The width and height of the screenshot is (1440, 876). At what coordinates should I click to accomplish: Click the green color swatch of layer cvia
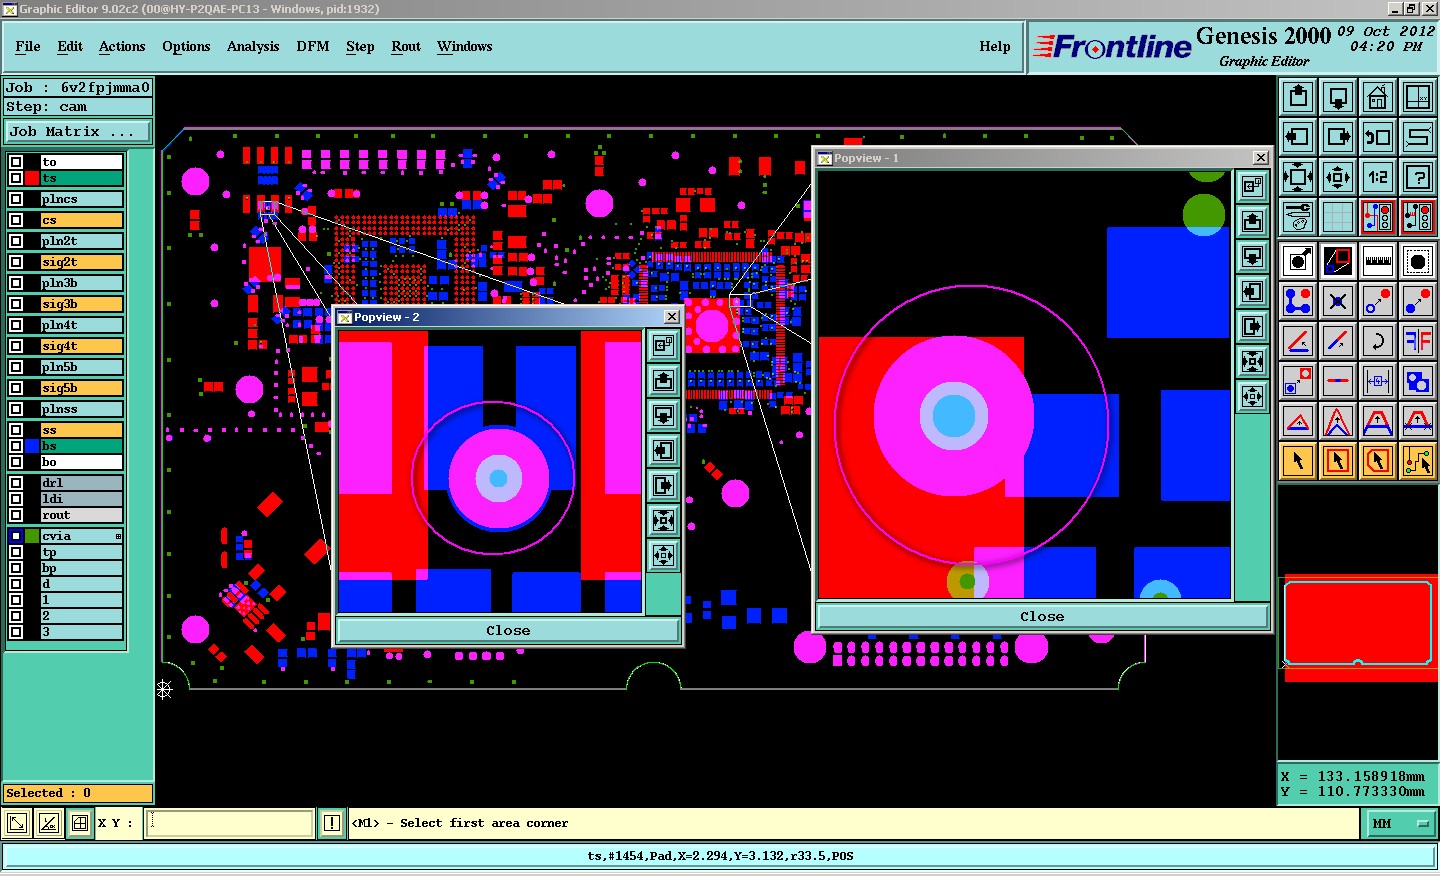click(x=32, y=536)
